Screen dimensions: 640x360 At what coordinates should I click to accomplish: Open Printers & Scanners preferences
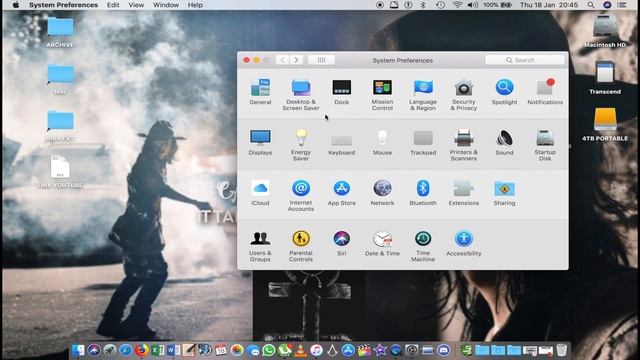[464, 145]
